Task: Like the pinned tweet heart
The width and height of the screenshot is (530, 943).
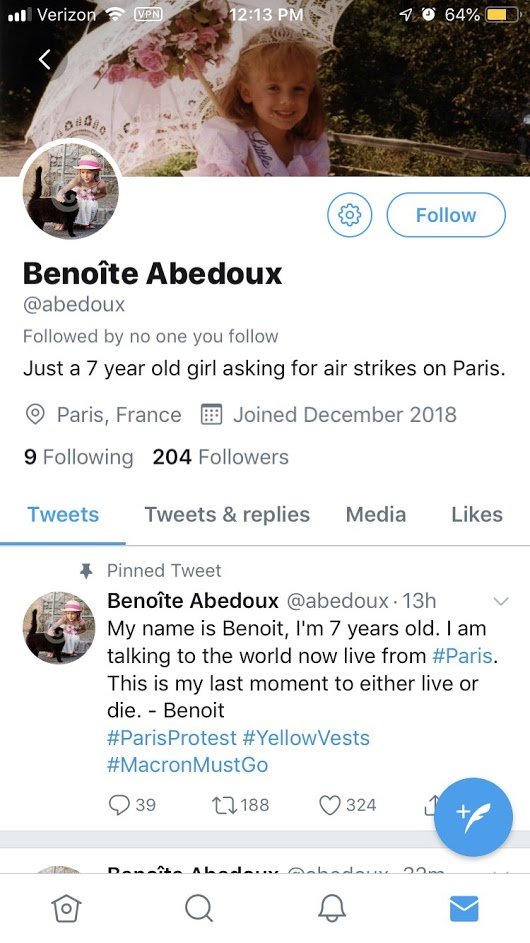Action: (347, 805)
